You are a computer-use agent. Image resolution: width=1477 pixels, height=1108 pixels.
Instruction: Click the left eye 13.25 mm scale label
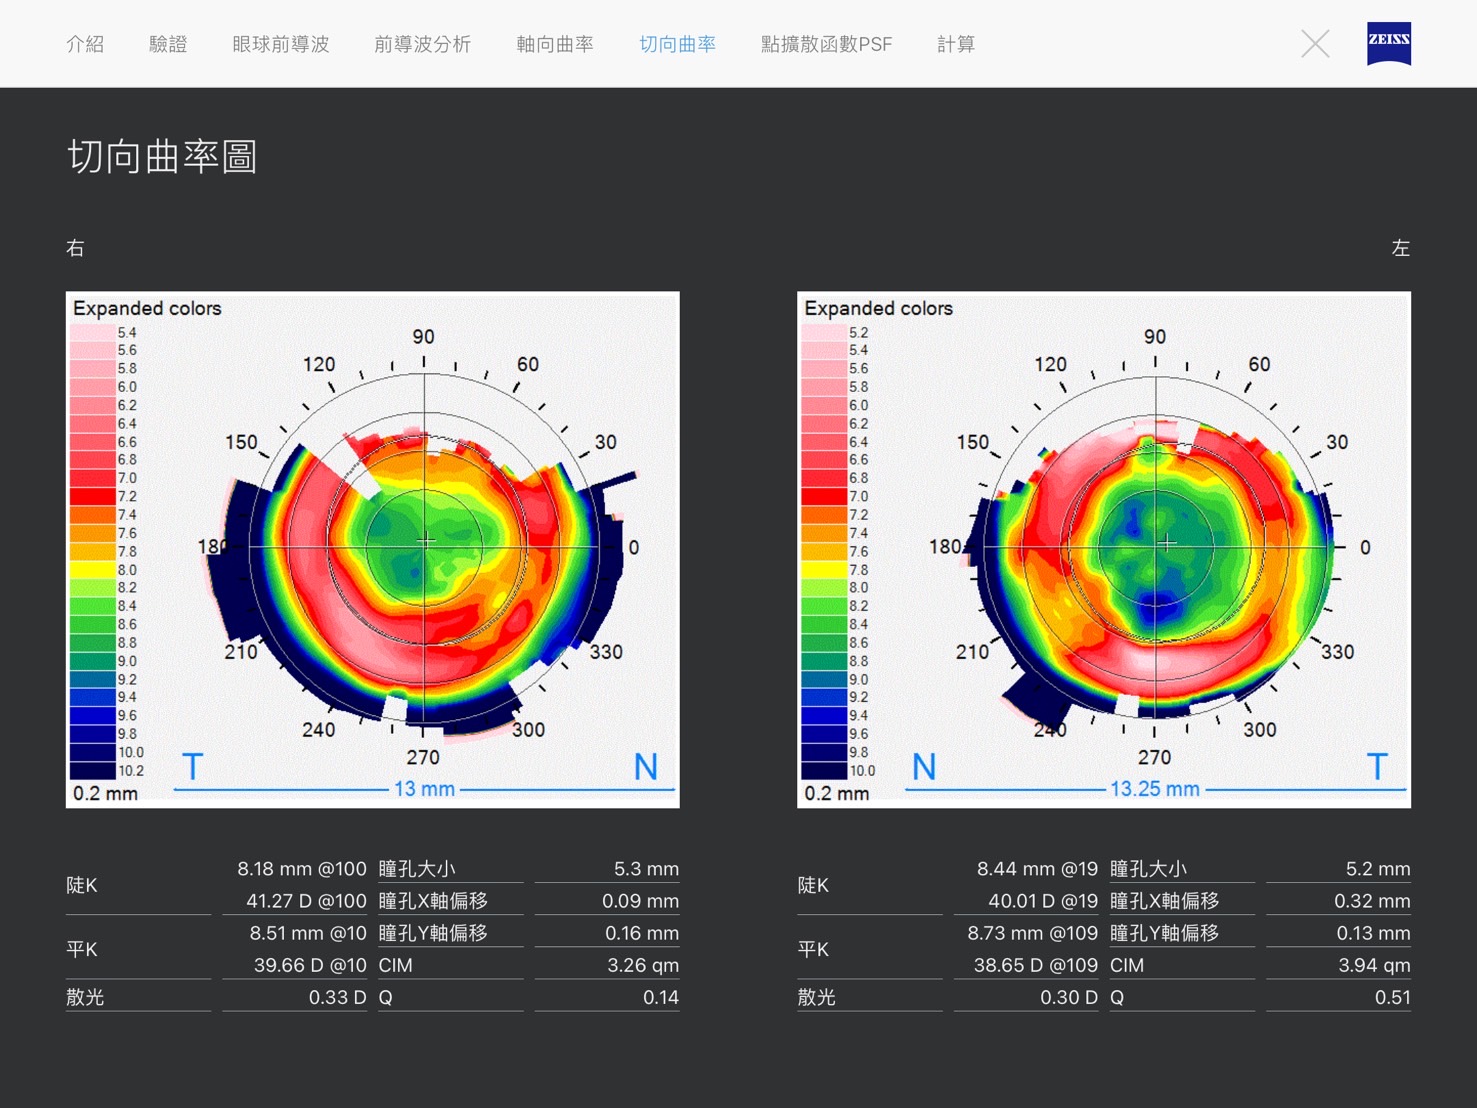pos(1155,789)
